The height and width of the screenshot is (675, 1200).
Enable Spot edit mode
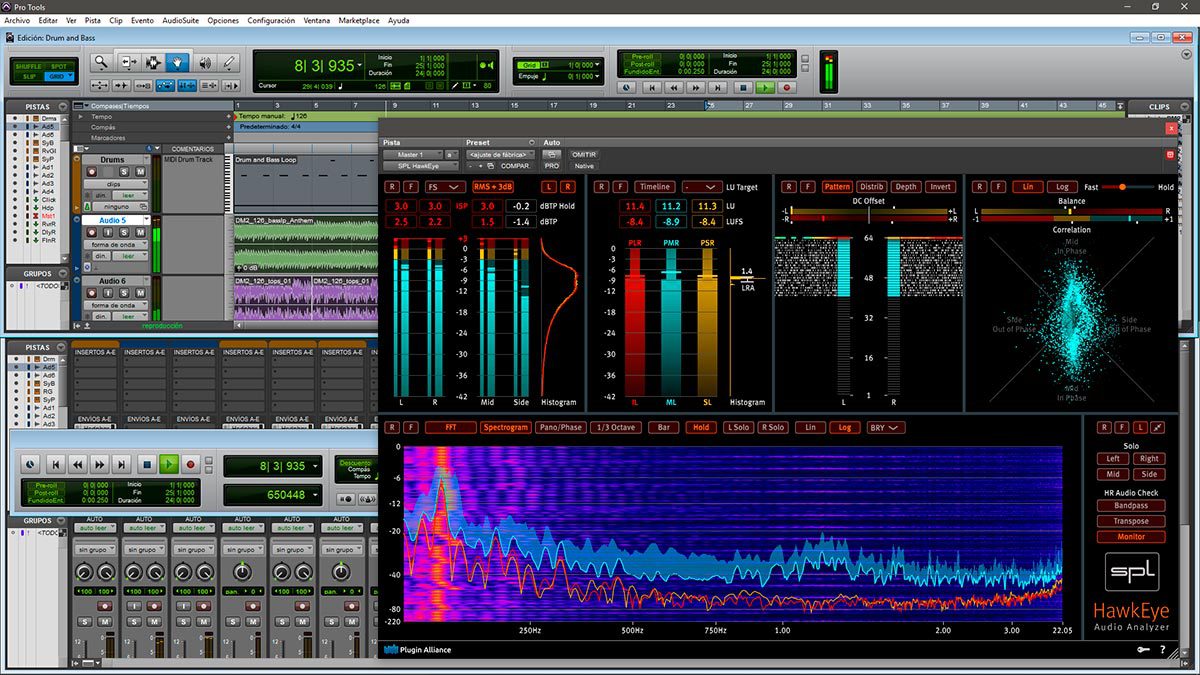60,65
